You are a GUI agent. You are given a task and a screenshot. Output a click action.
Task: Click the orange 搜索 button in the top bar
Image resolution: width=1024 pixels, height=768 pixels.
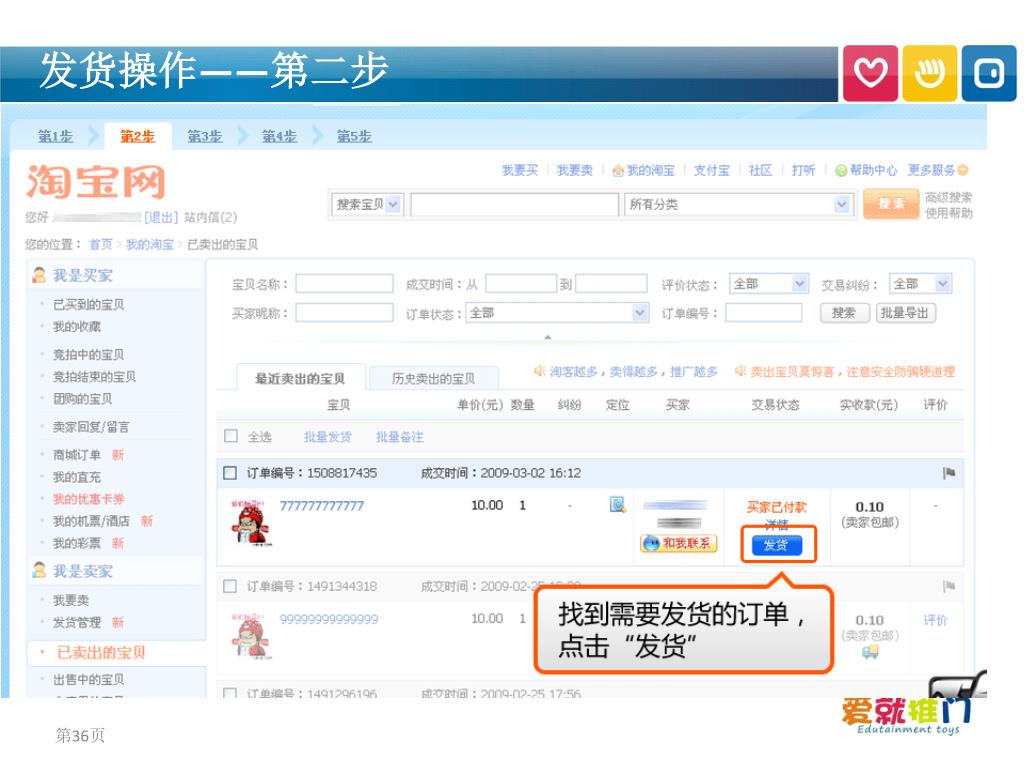[891, 204]
